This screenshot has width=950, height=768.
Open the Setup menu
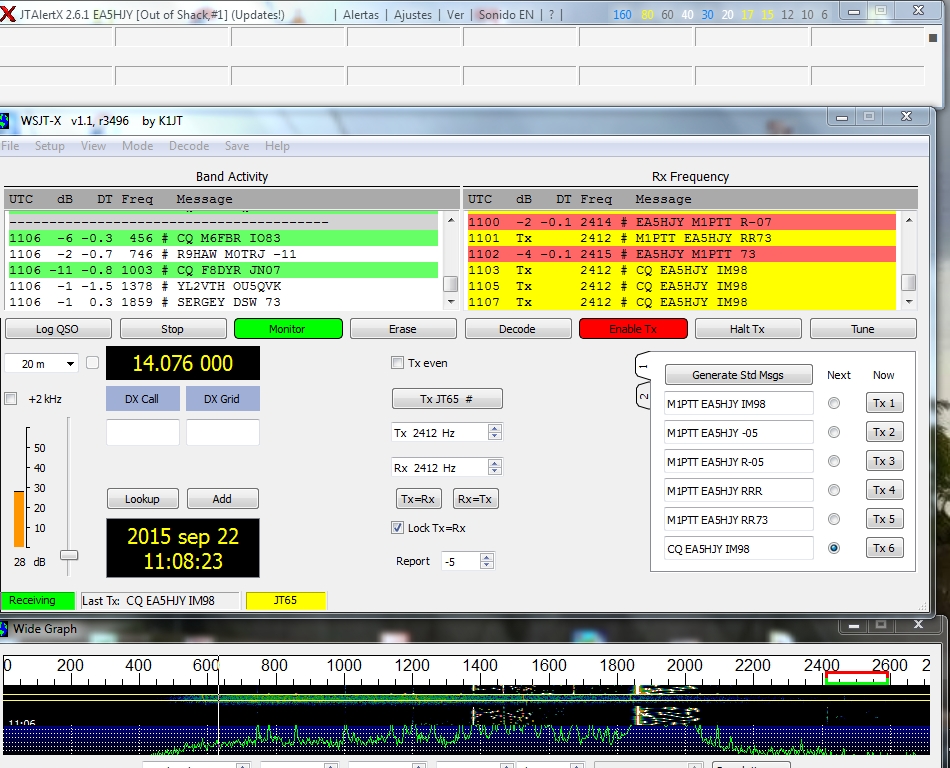tap(50, 146)
